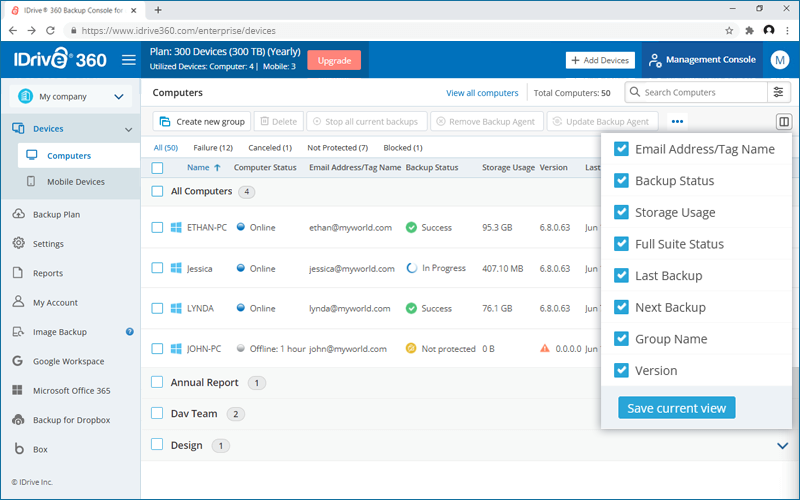Show the All (50) filter tab
Screen dimensions: 800x500
pyautogui.click(x=166, y=148)
